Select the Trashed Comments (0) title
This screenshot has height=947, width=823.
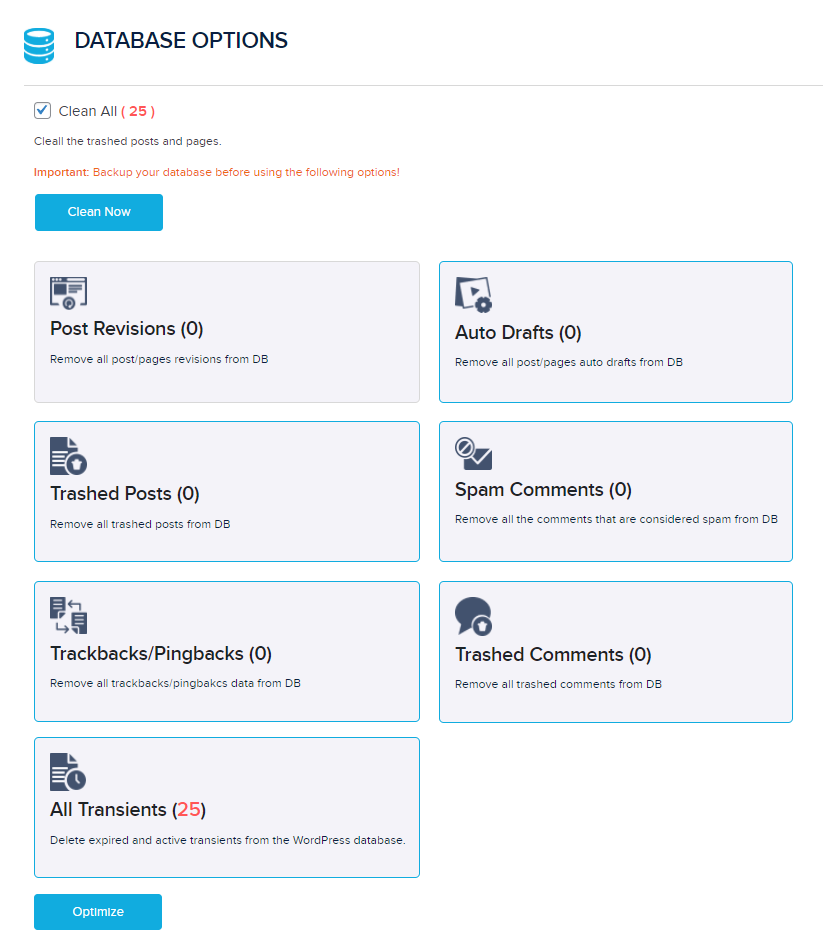[x=553, y=655]
